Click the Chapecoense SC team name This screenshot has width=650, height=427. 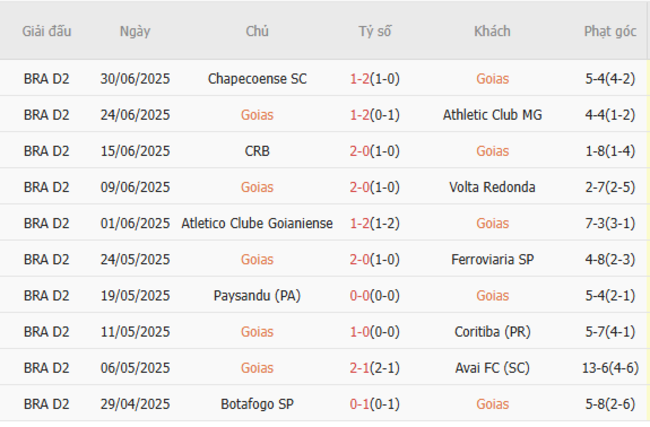coord(257,78)
